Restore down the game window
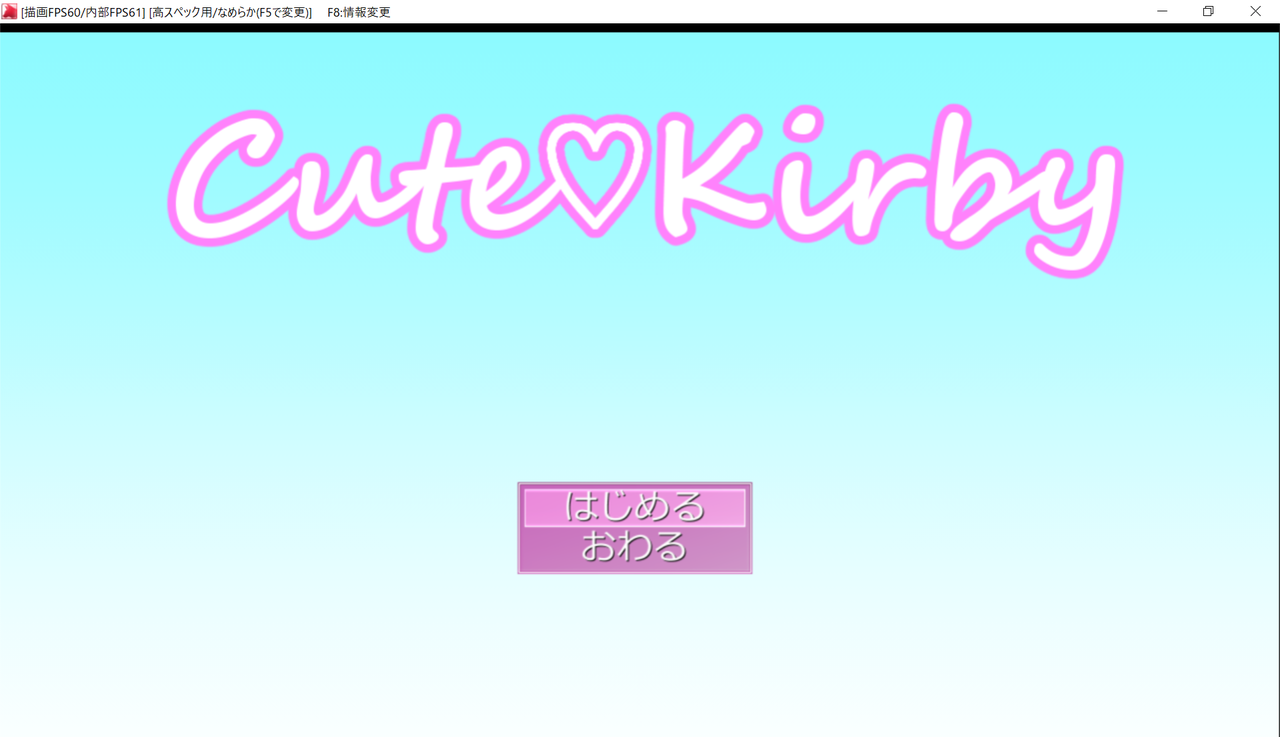 [1208, 12]
